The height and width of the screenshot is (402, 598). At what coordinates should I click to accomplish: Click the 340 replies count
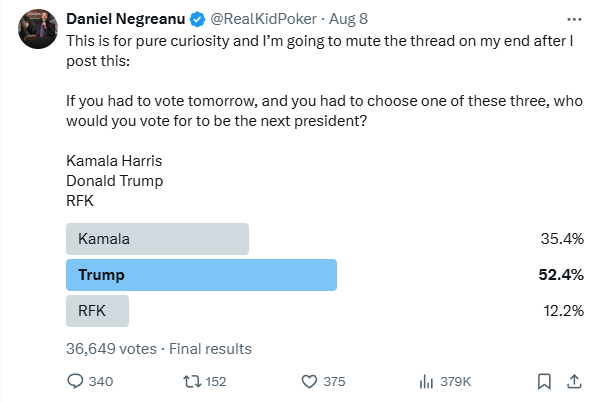tap(101, 381)
